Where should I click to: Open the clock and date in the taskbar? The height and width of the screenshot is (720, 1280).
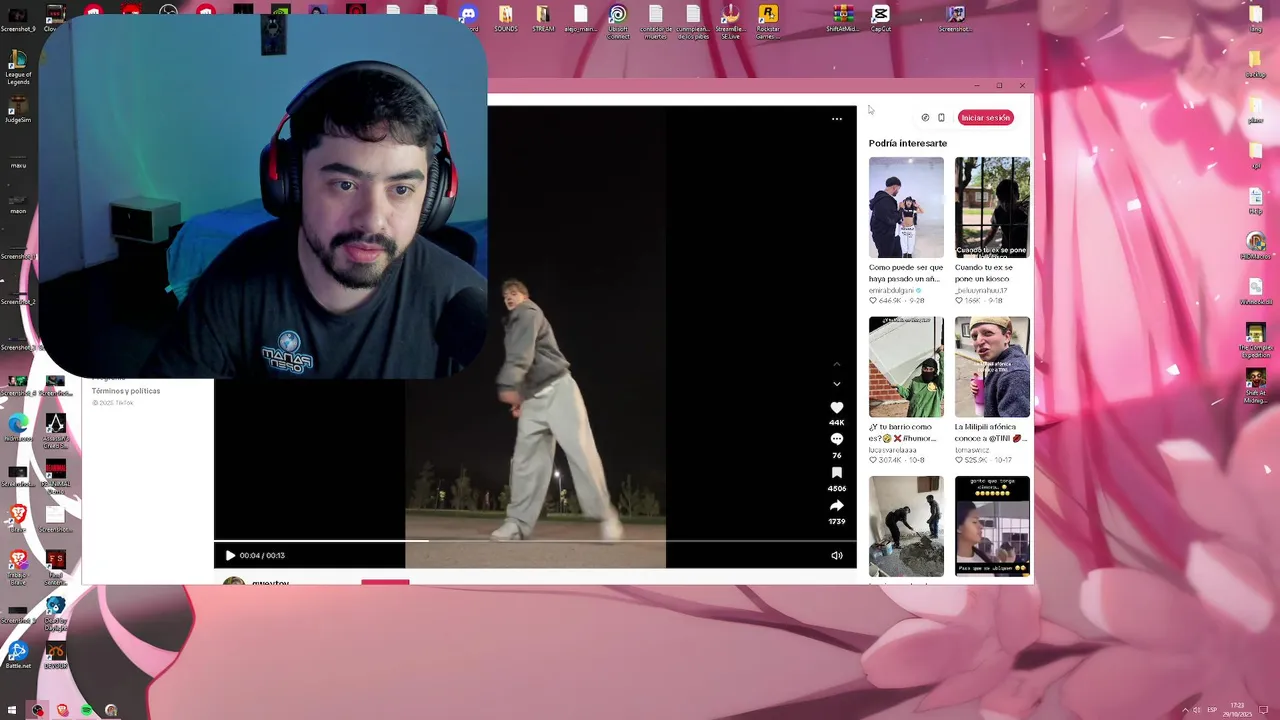click(1237, 710)
